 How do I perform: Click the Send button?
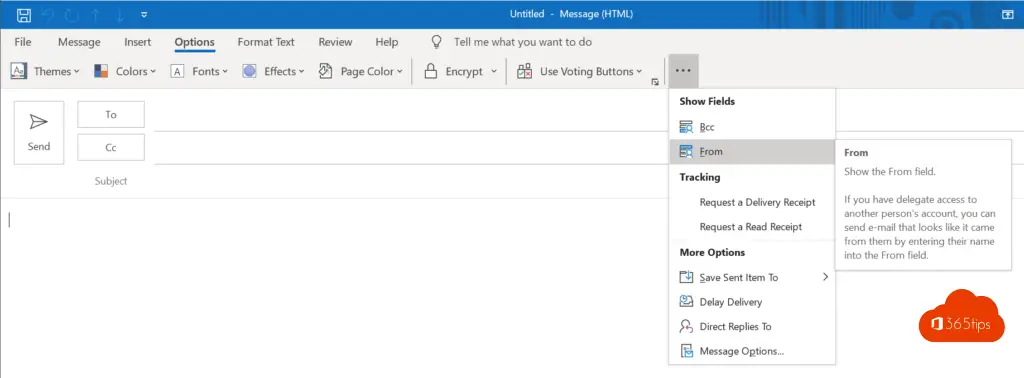click(39, 133)
